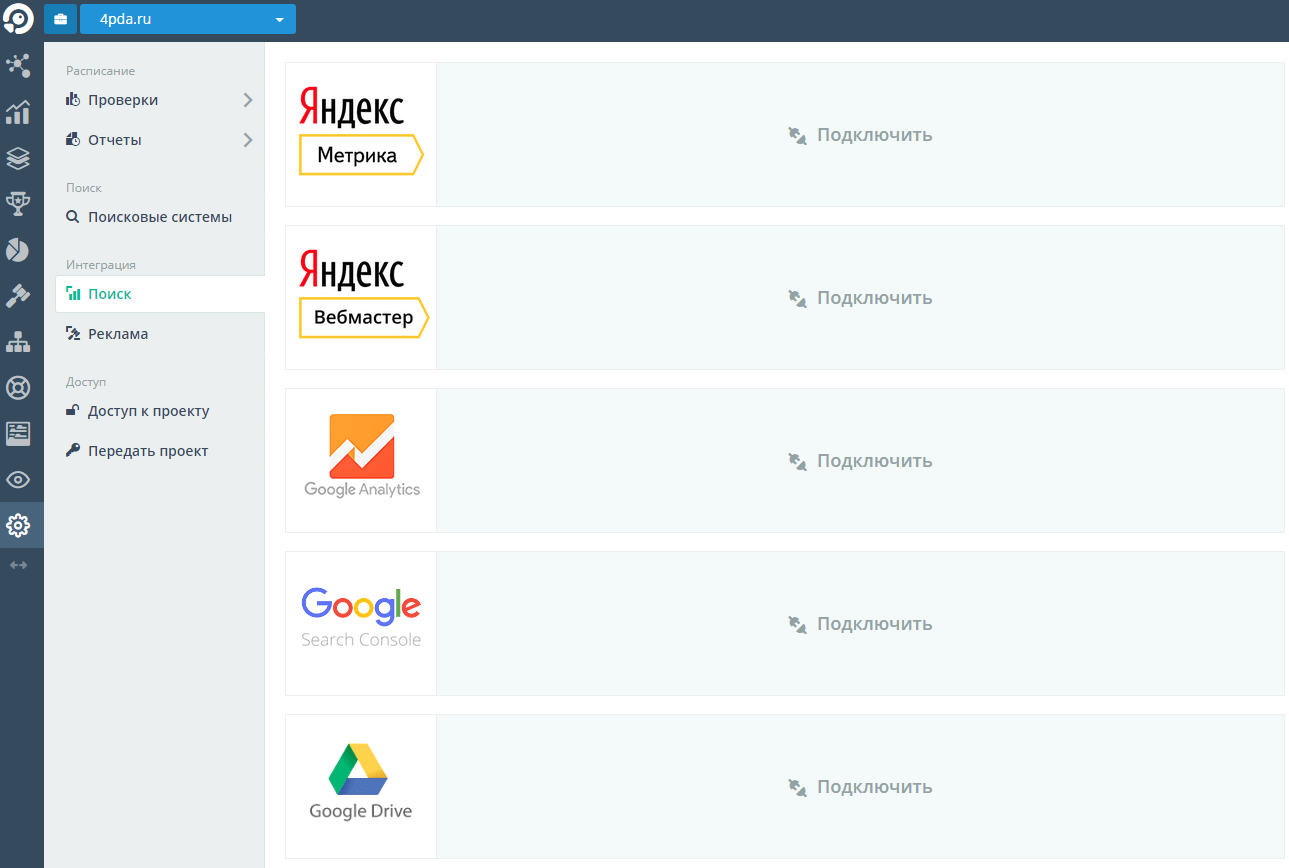Open the growth chart sidebar icon
The height and width of the screenshot is (868, 1289).
click(x=18, y=112)
